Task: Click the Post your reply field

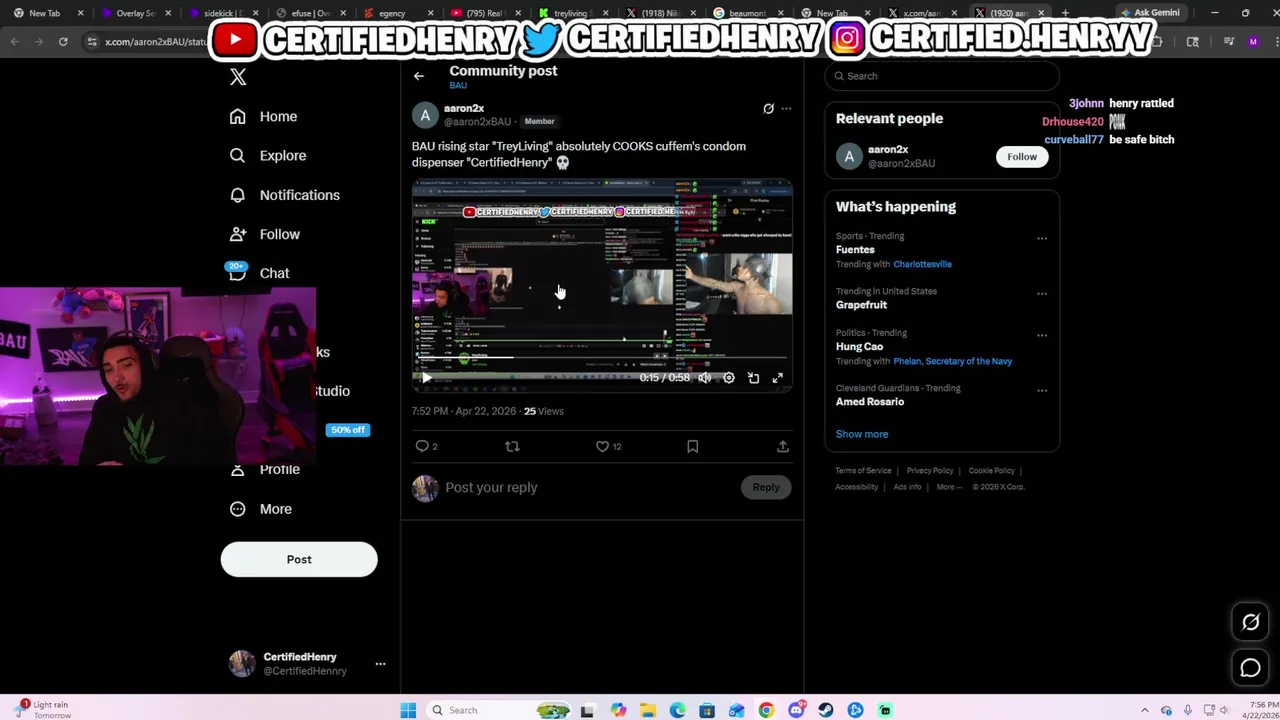Action: [x=590, y=487]
